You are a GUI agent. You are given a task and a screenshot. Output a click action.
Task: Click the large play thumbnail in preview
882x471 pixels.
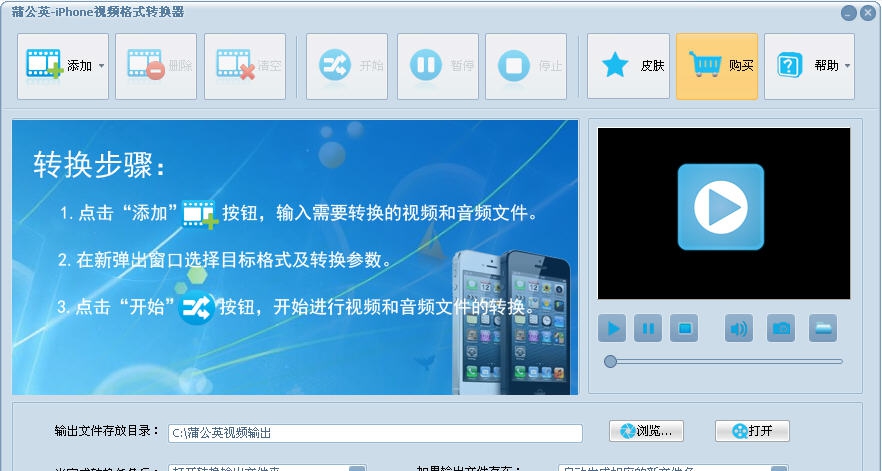coord(721,207)
